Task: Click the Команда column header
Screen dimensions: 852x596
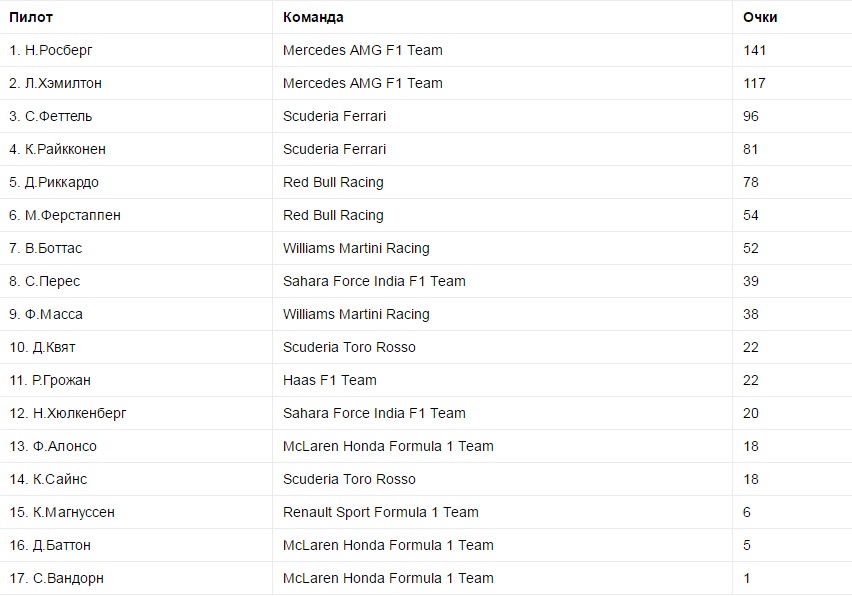Action: 313,17
